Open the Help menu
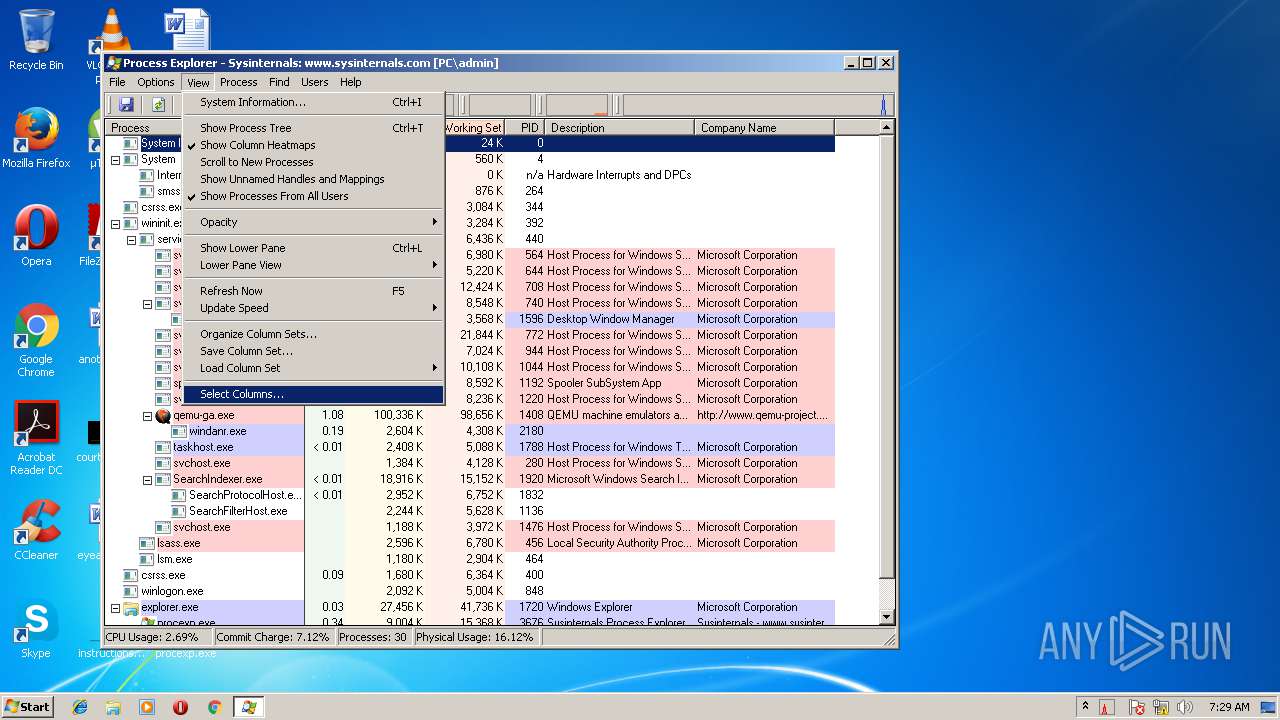 click(x=350, y=82)
